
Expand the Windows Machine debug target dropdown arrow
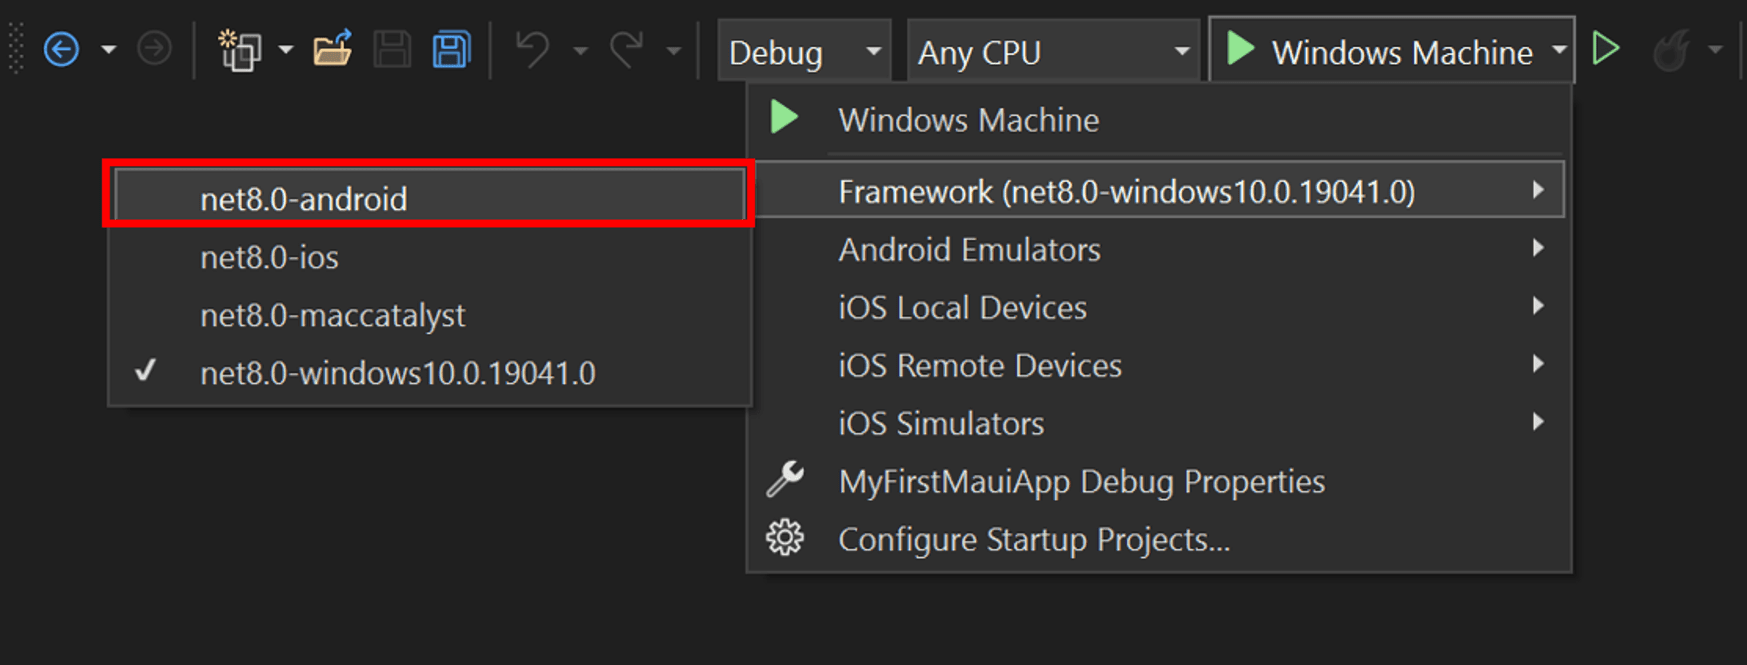coord(1558,50)
